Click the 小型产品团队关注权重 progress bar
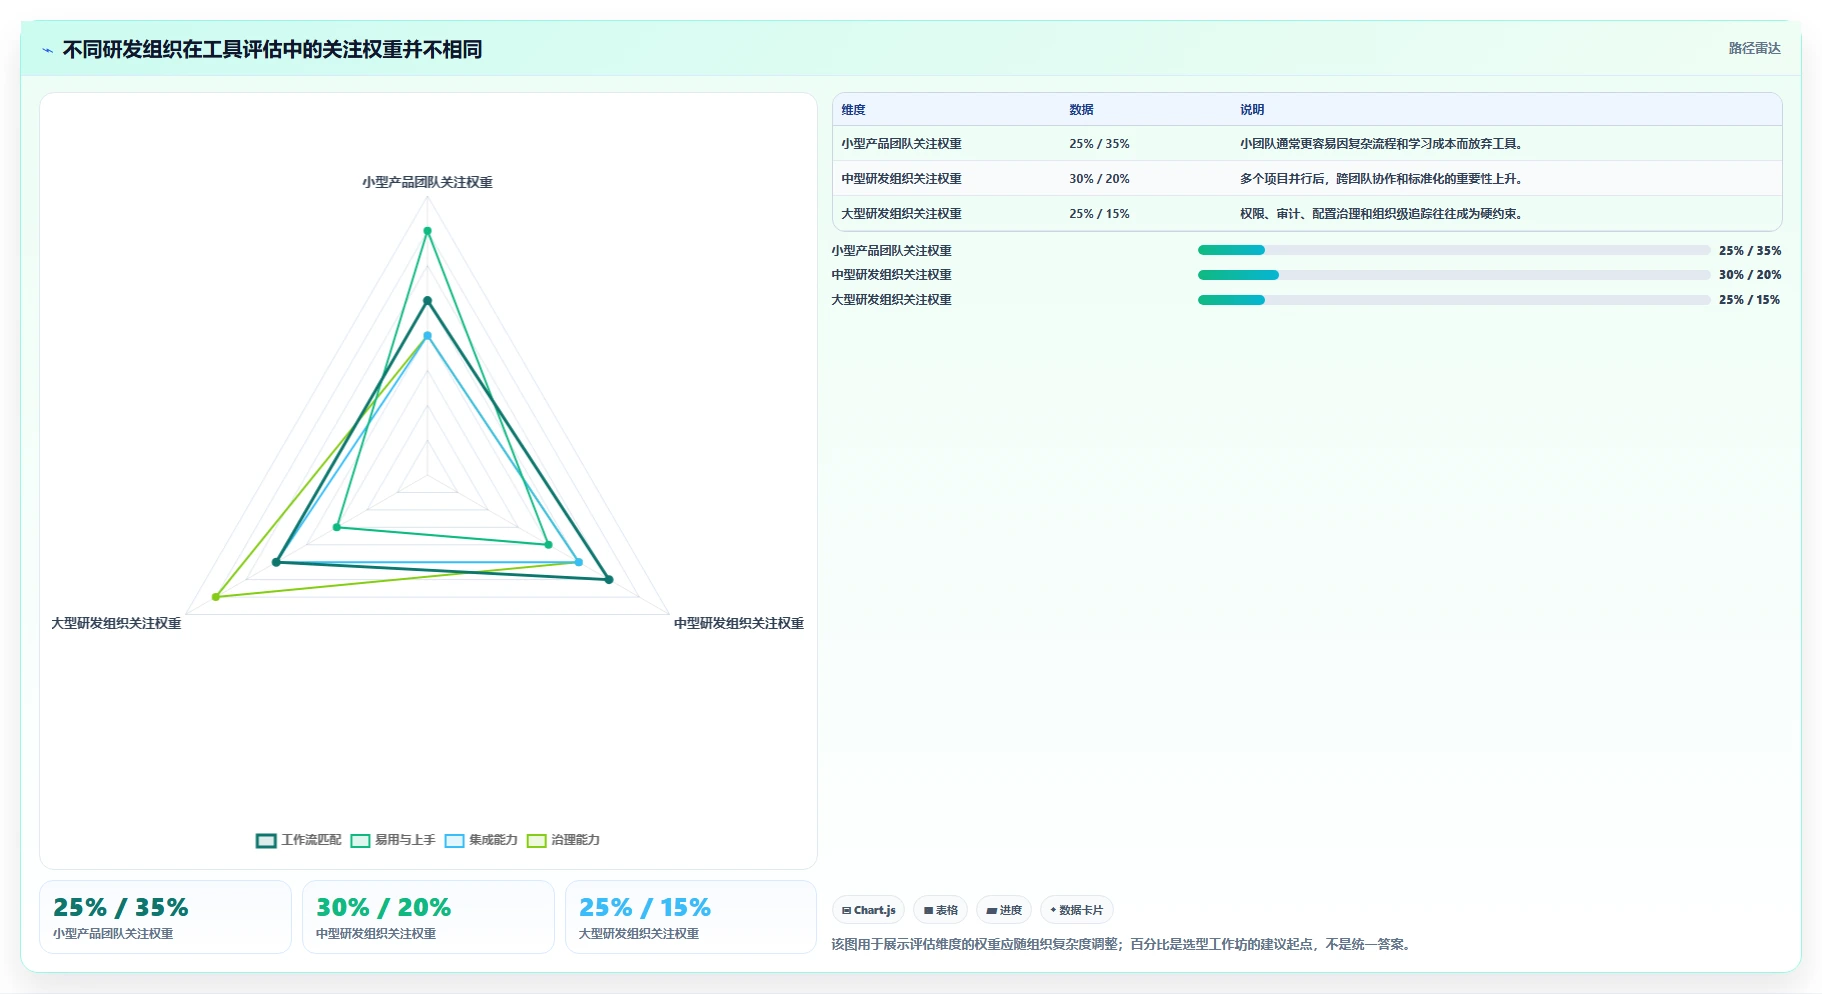This screenshot has height=994, width=1822. tap(1454, 250)
